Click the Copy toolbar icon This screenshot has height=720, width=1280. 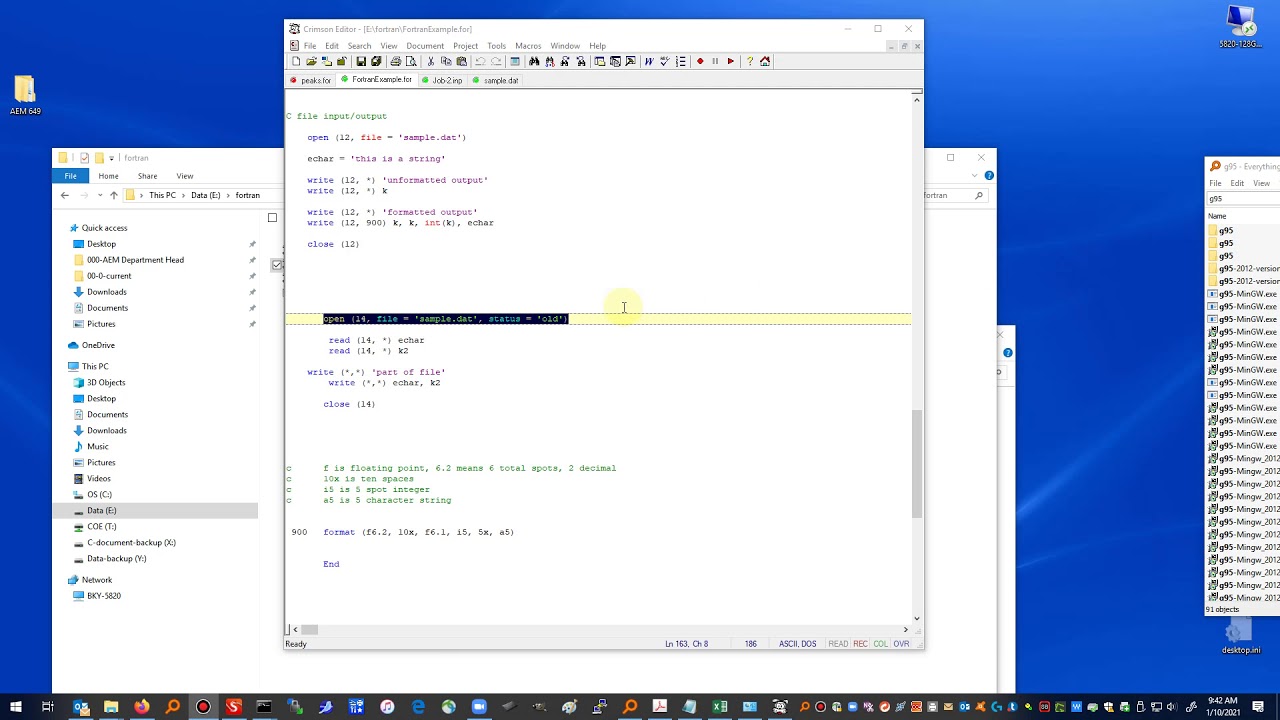(x=446, y=61)
